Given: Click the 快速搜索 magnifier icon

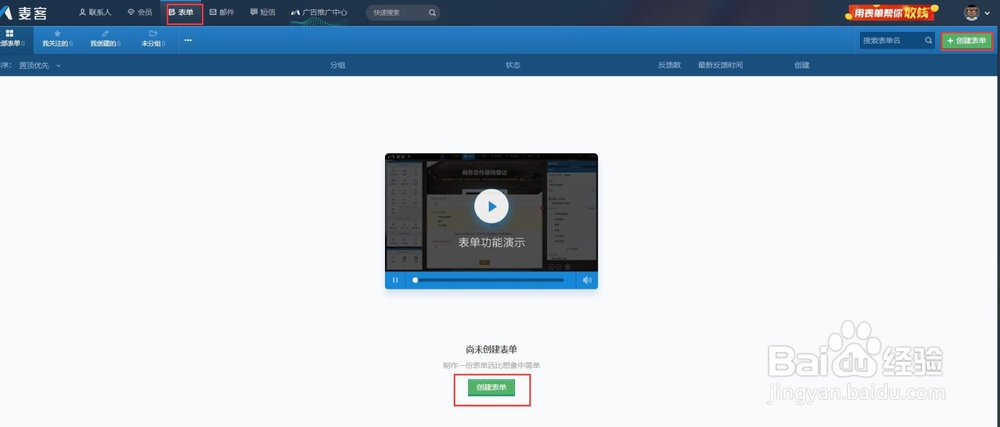Looking at the screenshot, I should coord(432,12).
